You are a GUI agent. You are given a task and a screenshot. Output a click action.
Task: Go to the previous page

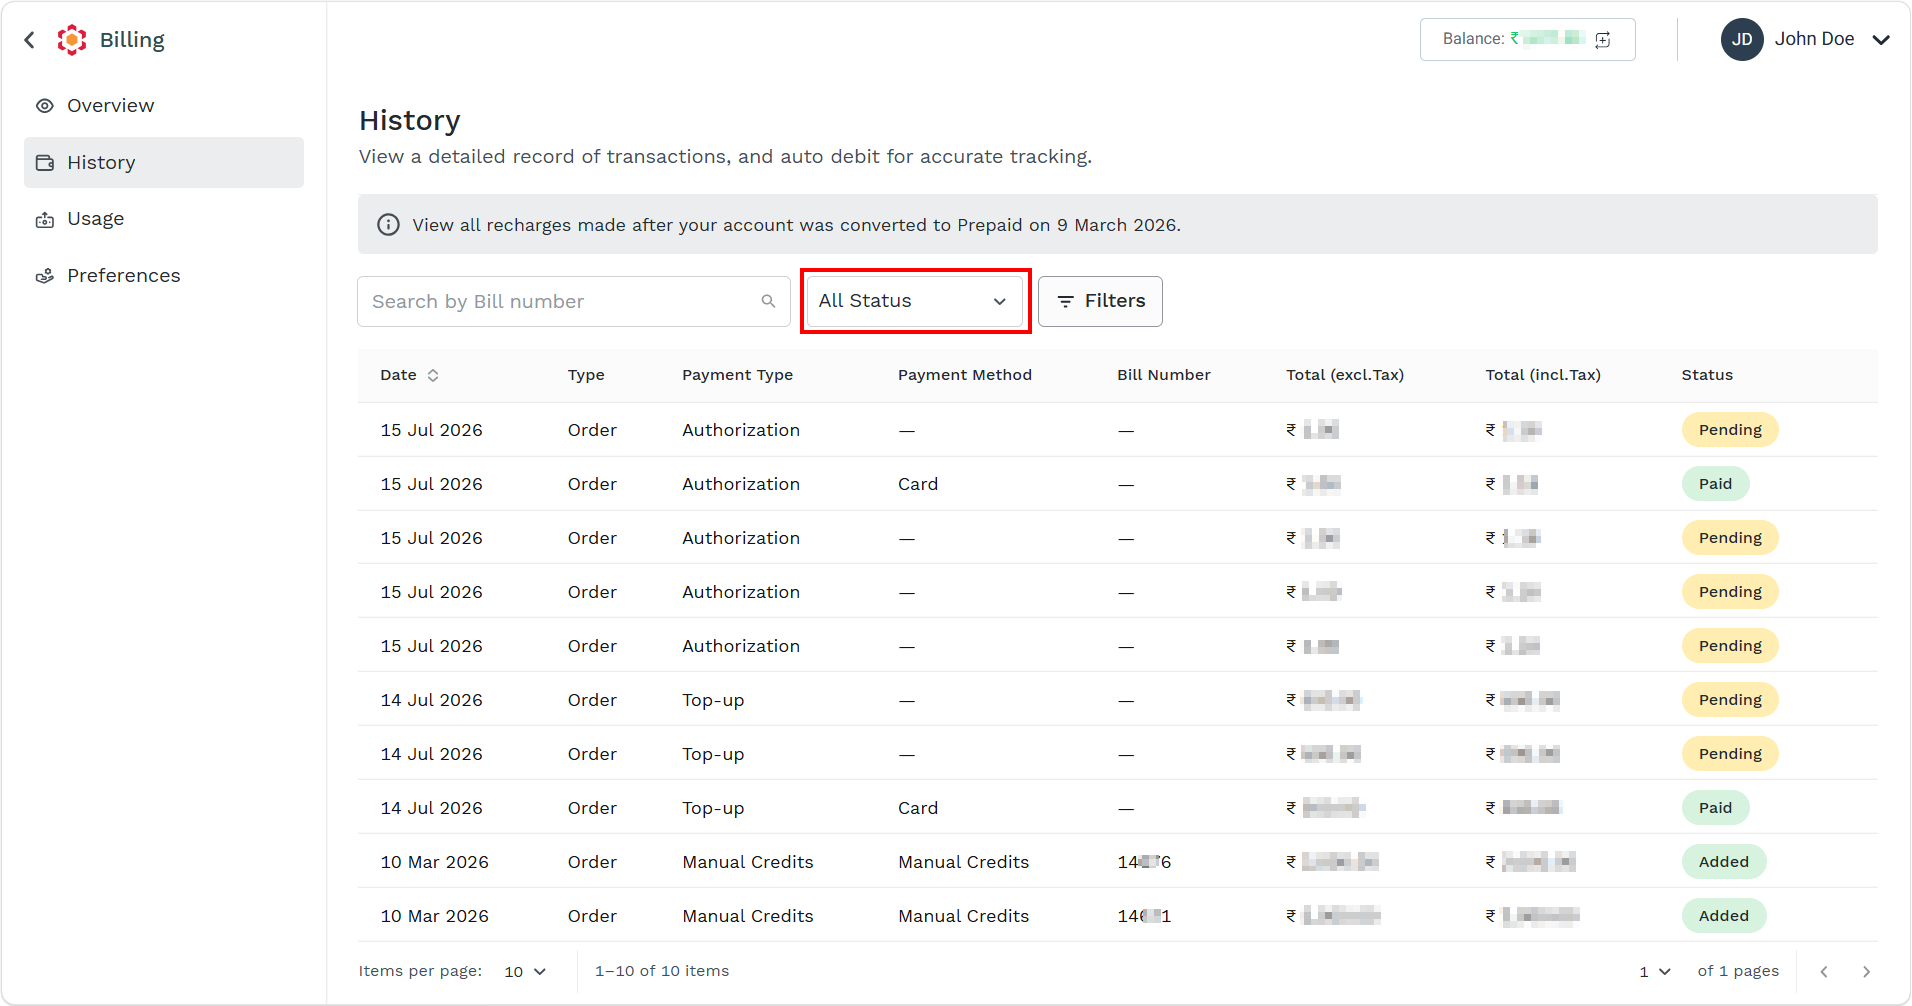[x=1824, y=972]
